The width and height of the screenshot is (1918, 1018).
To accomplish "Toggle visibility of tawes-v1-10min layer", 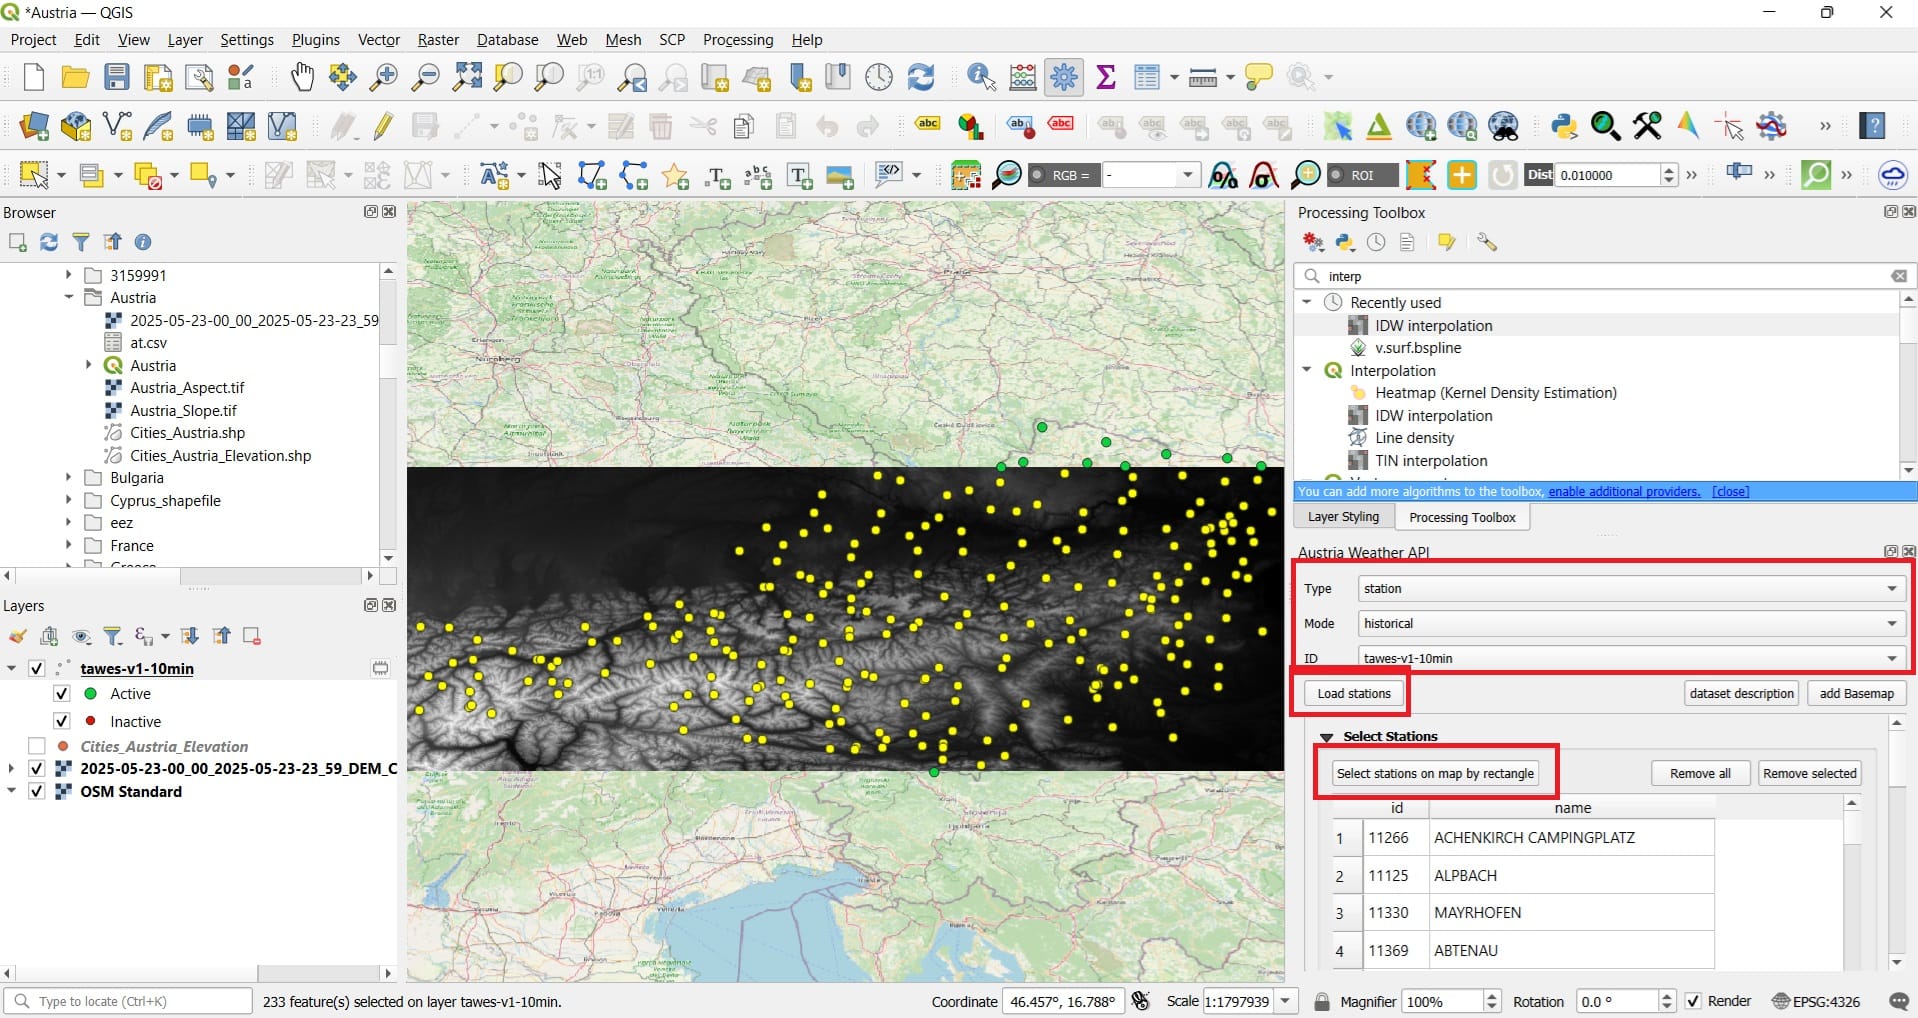I will tap(37, 669).
